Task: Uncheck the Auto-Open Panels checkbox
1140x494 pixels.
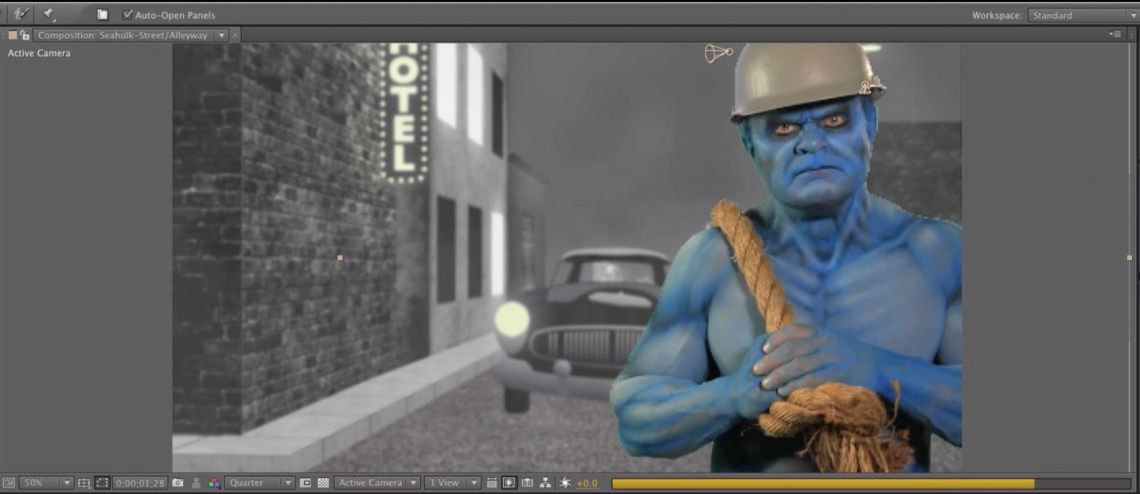Action: point(128,15)
